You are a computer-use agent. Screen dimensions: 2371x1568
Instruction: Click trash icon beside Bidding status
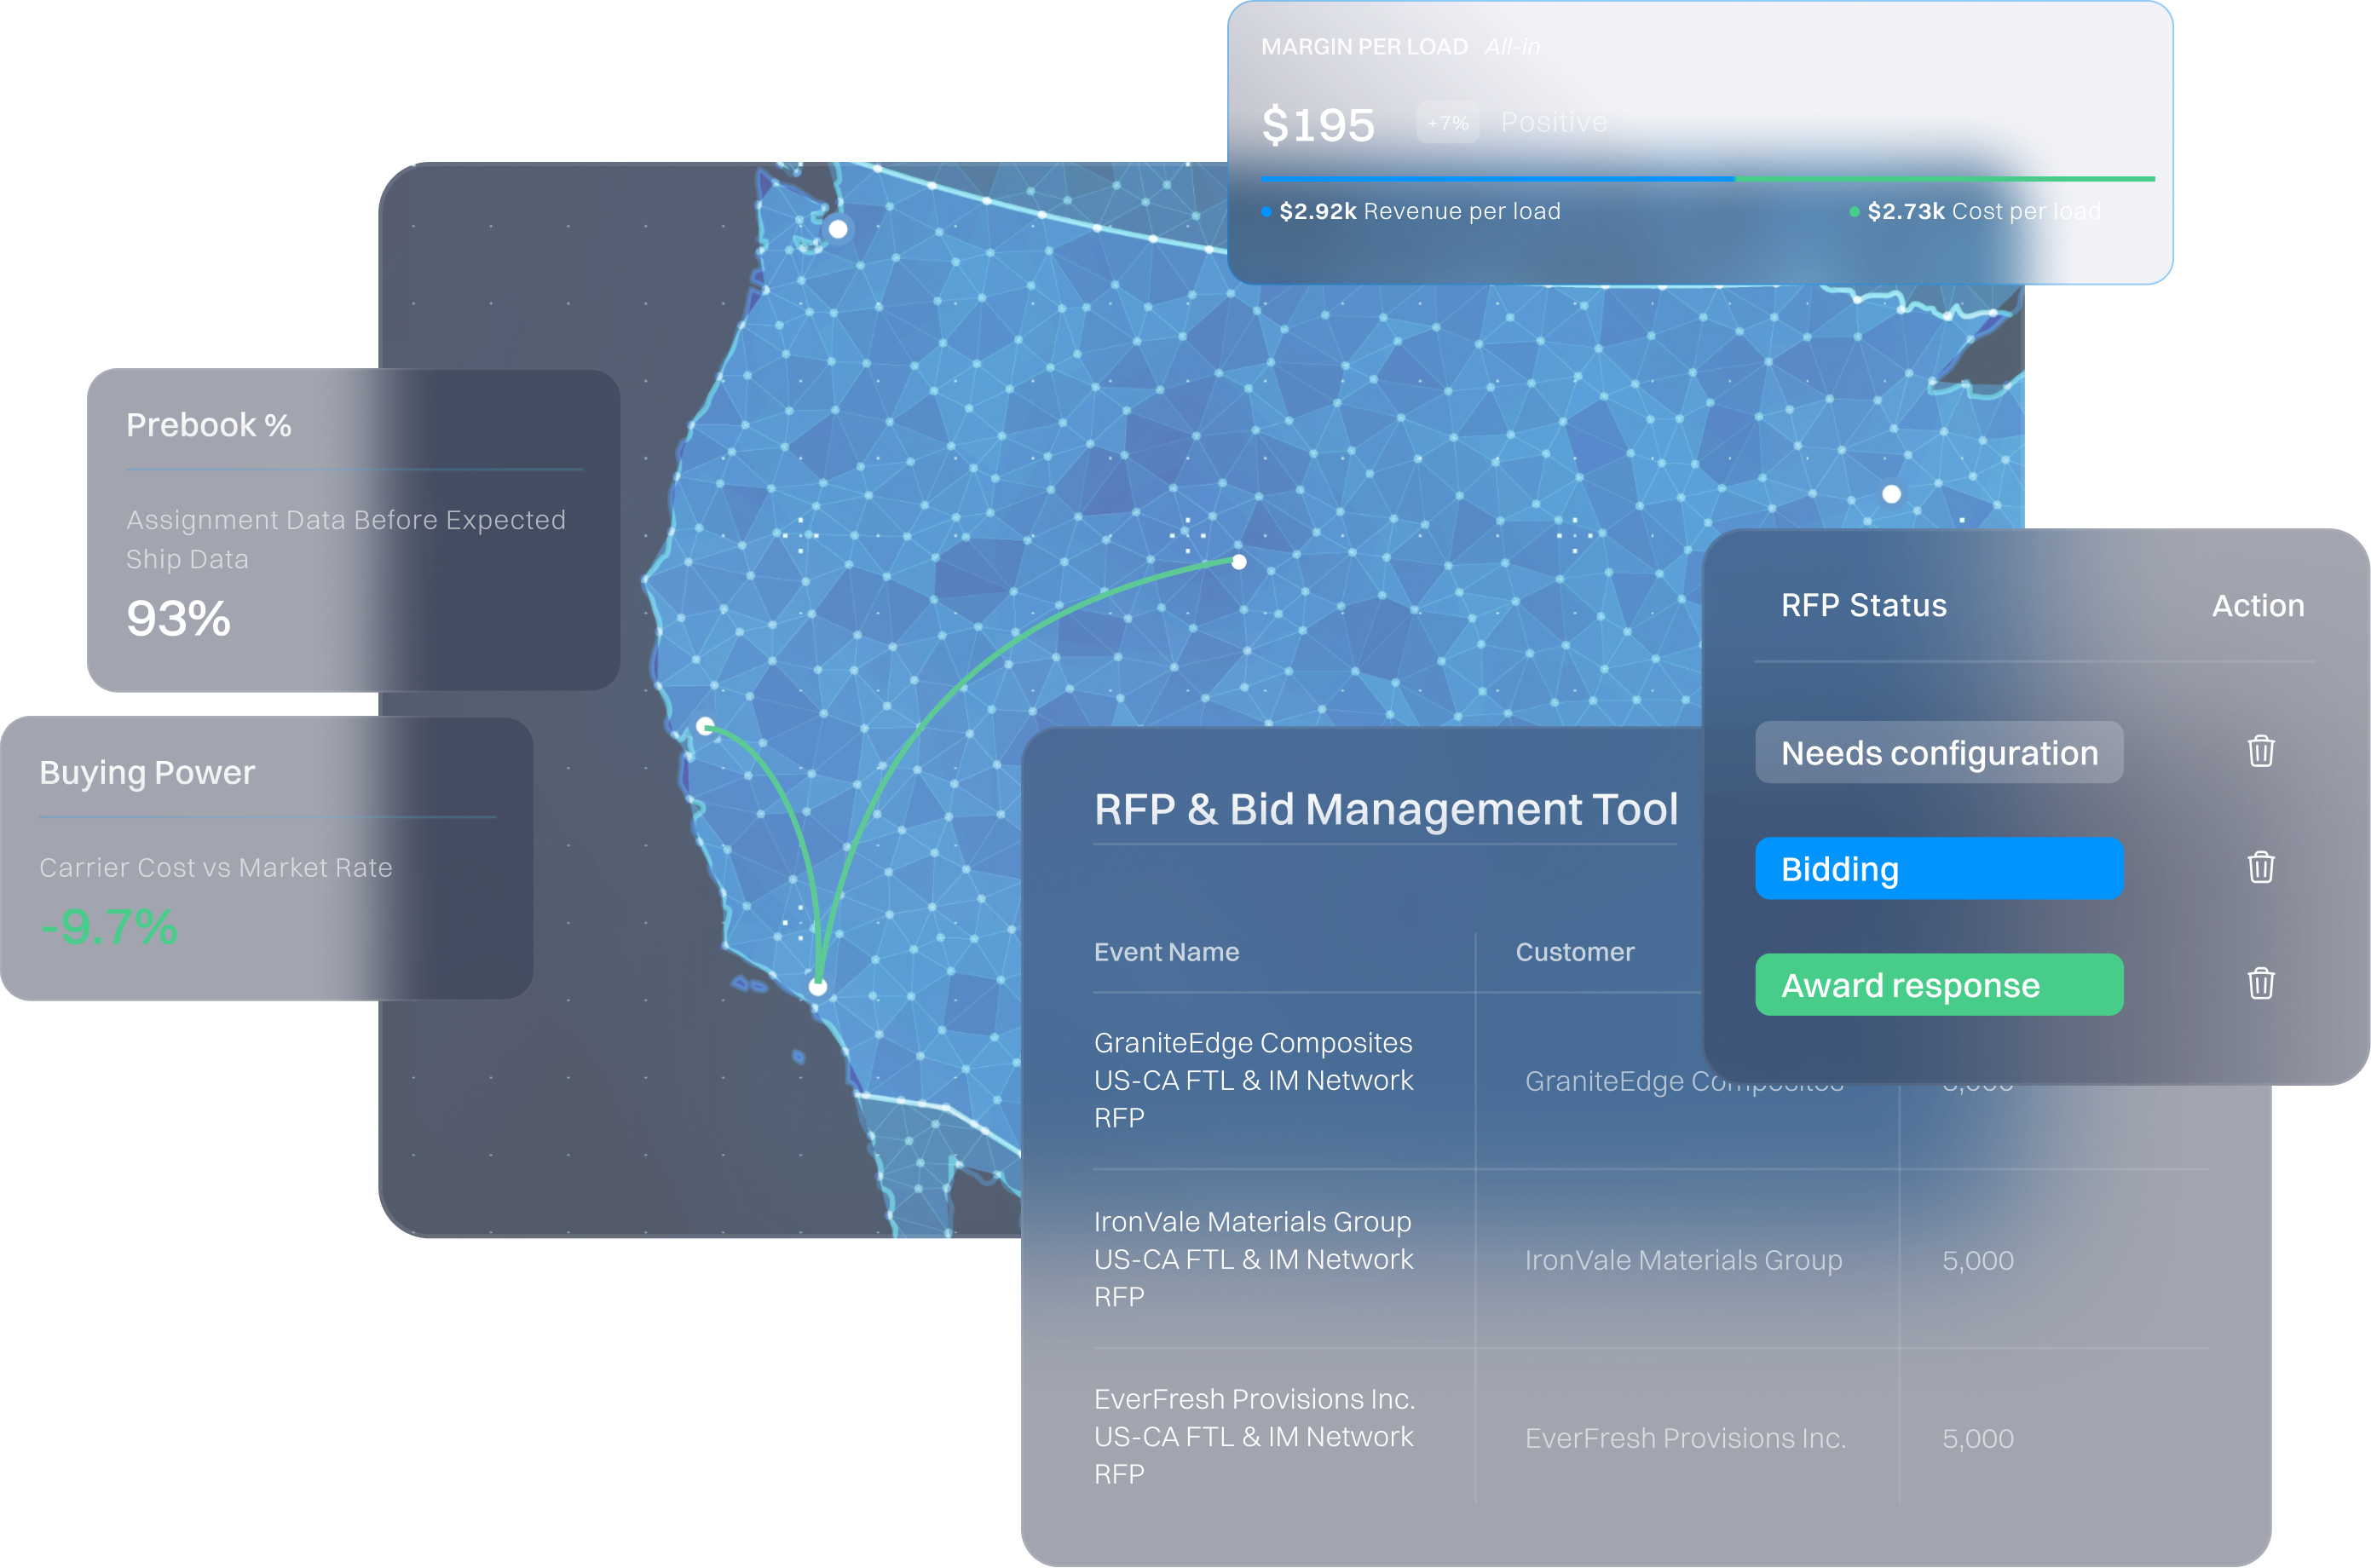pyautogui.click(x=2261, y=867)
